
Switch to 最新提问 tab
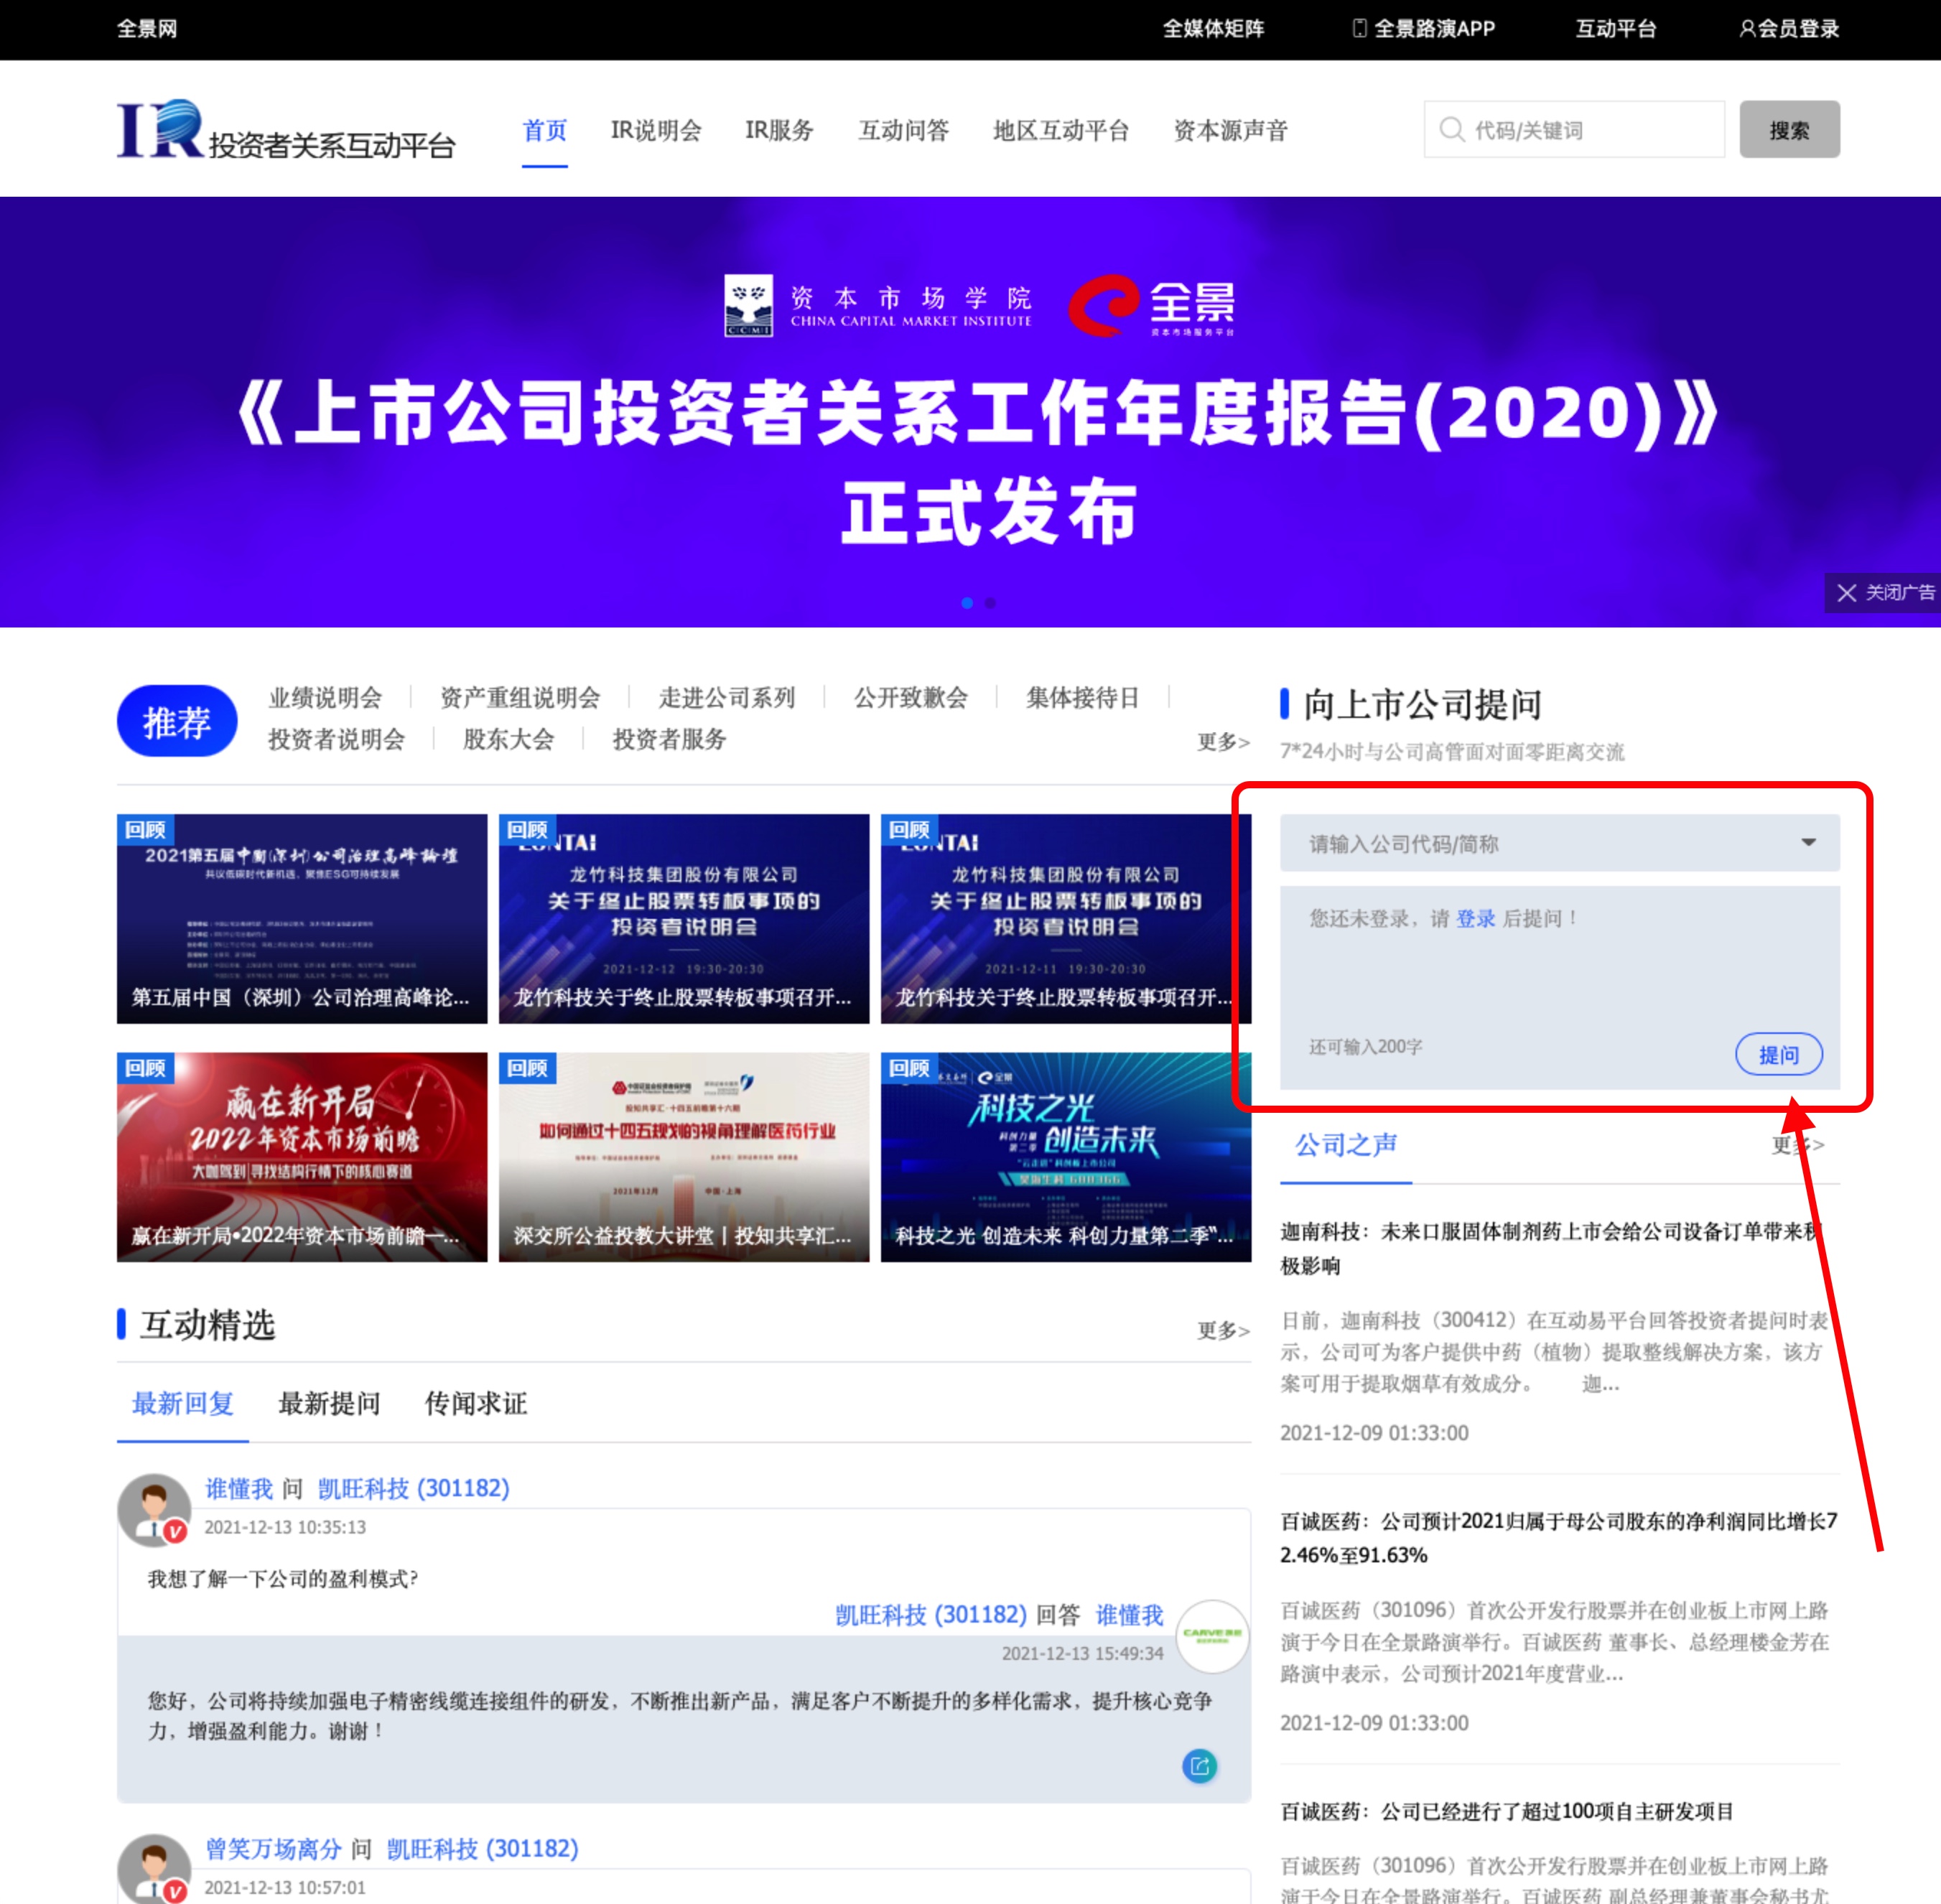pyautogui.click(x=329, y=1403)
